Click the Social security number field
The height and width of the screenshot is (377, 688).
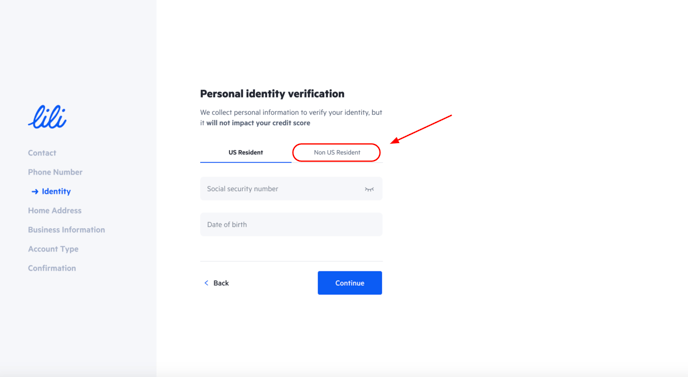tap(291, 189)
